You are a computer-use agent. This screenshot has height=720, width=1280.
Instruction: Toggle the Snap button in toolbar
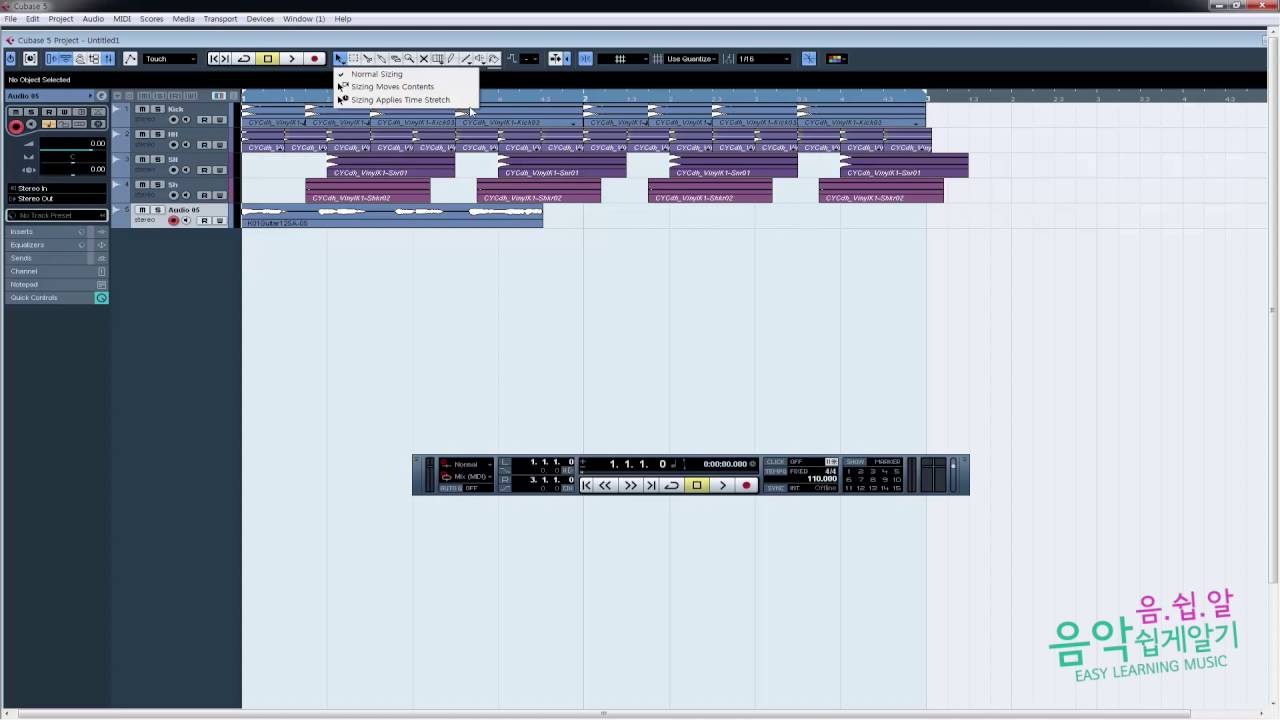click(585, 59)
